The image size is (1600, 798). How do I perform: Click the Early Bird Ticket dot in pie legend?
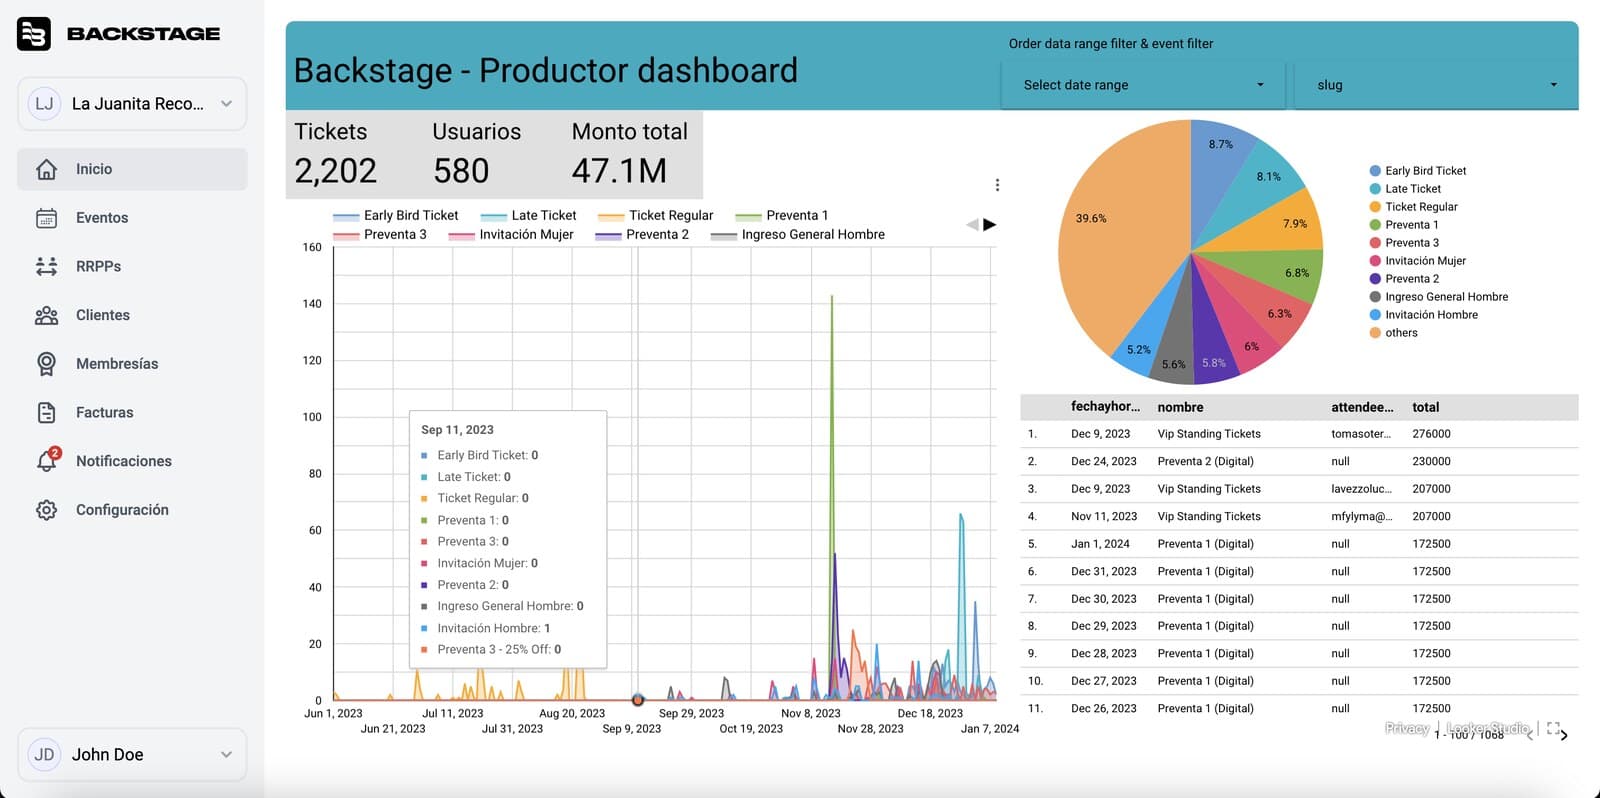click(1375, 171)
